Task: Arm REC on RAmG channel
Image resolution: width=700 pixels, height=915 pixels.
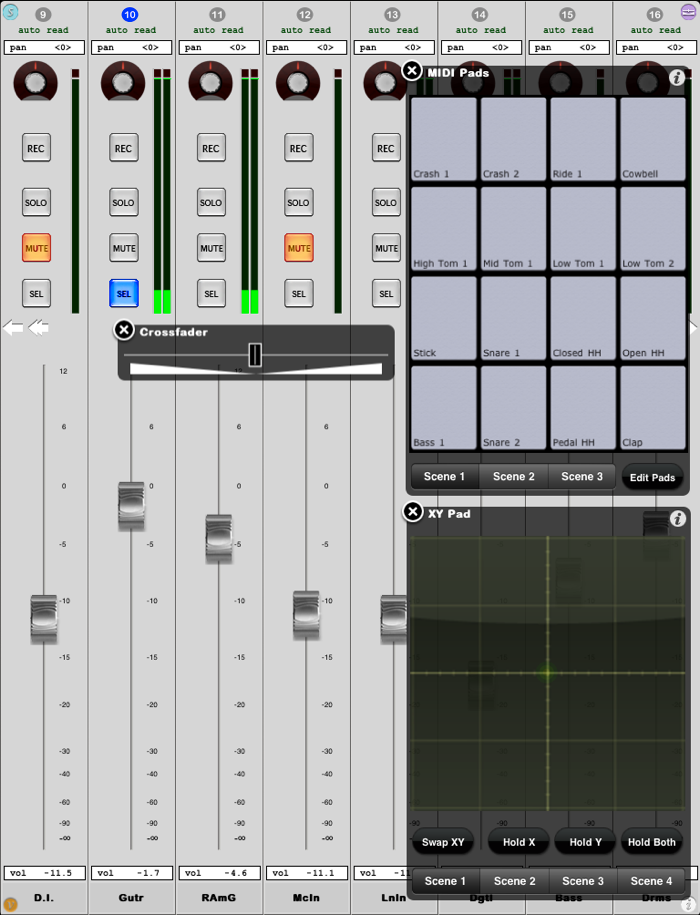Action: 211,148
